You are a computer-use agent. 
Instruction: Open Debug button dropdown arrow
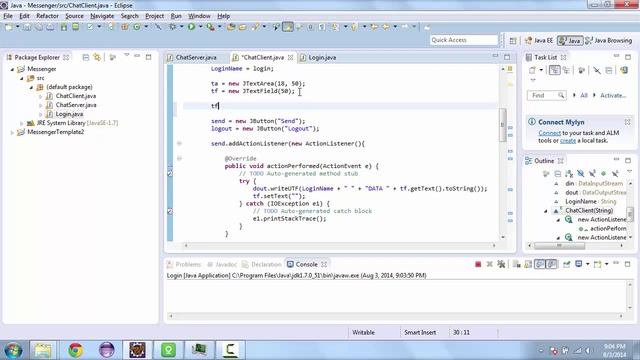(182, 27)
